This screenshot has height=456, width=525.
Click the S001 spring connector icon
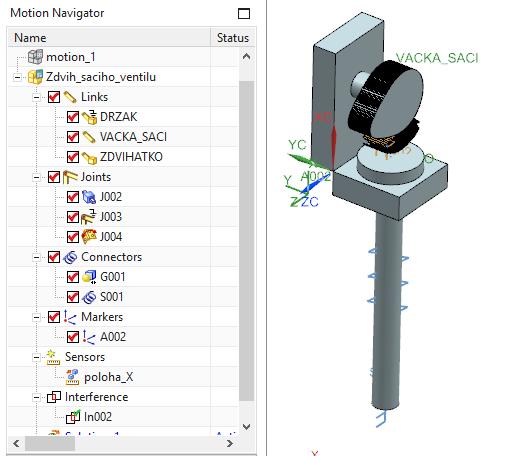point(89,297)
